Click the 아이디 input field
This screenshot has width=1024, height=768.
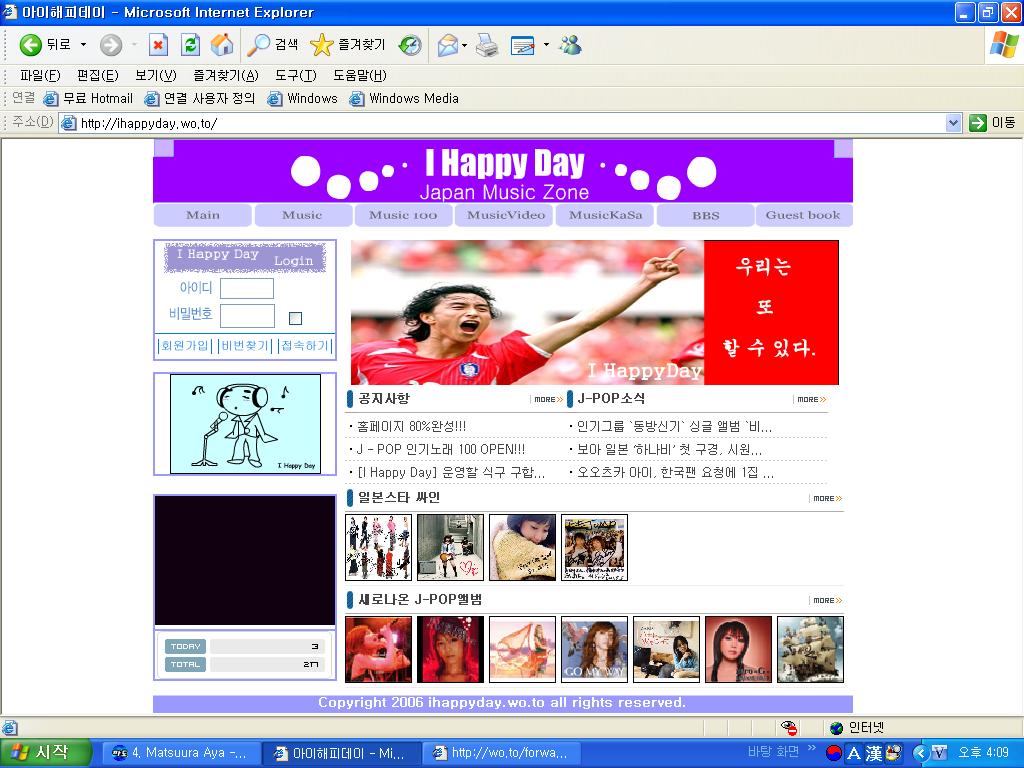click(246, 288)
